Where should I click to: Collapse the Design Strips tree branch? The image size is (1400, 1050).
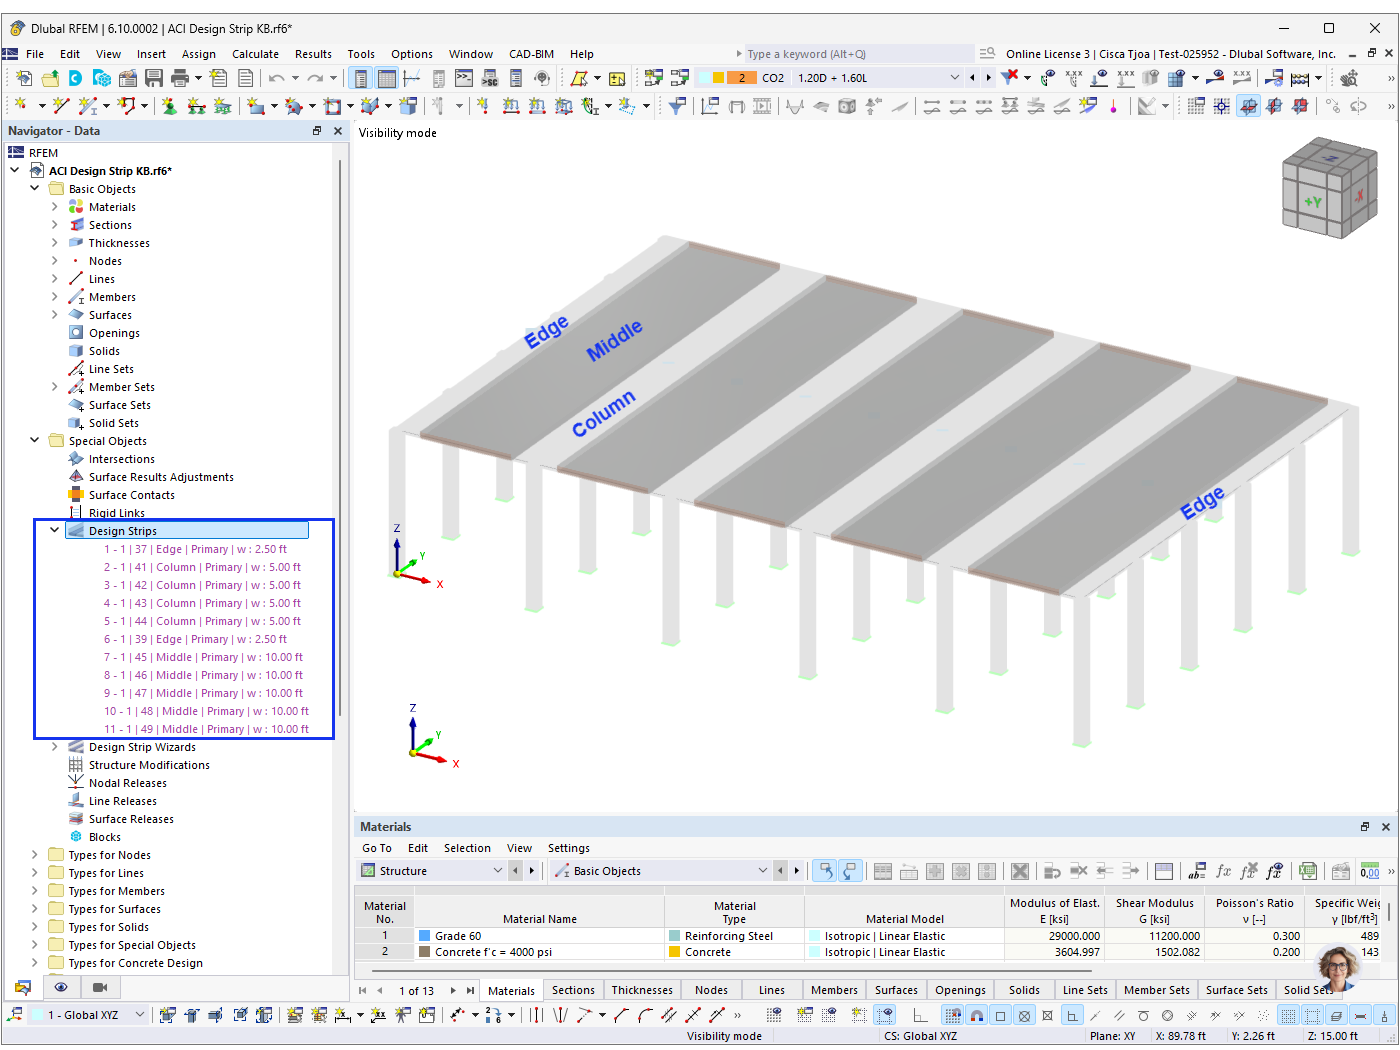pos(54,530)
